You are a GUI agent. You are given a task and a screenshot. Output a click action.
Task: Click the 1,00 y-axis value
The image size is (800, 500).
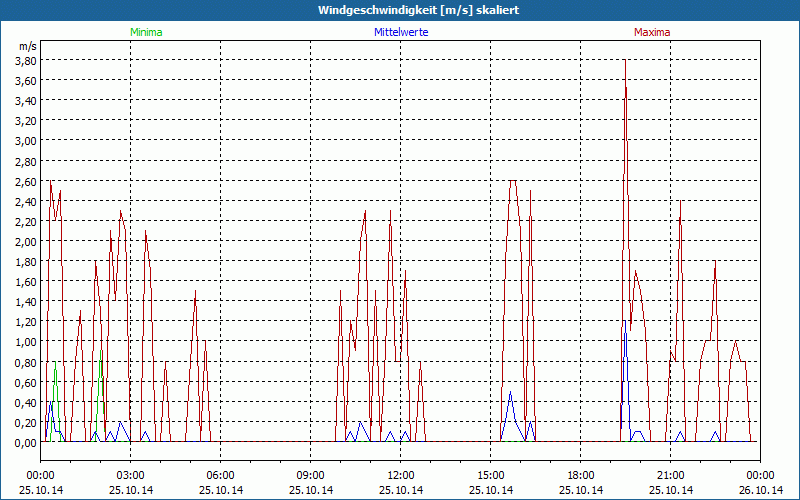(26, 342)
